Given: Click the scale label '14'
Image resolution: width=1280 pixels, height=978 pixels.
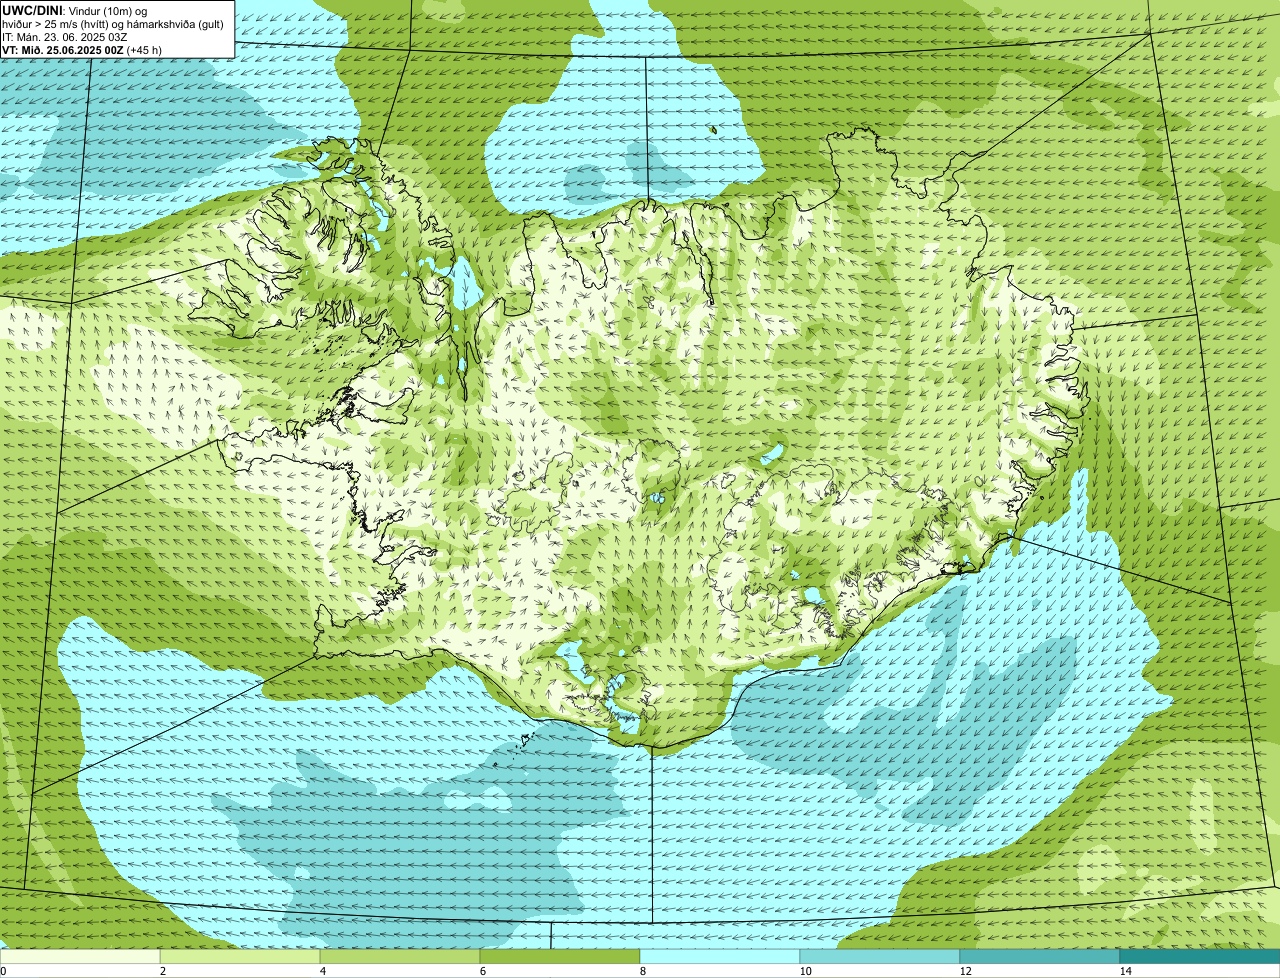Looking at the screenshot, I should [x=1125, y=971].
